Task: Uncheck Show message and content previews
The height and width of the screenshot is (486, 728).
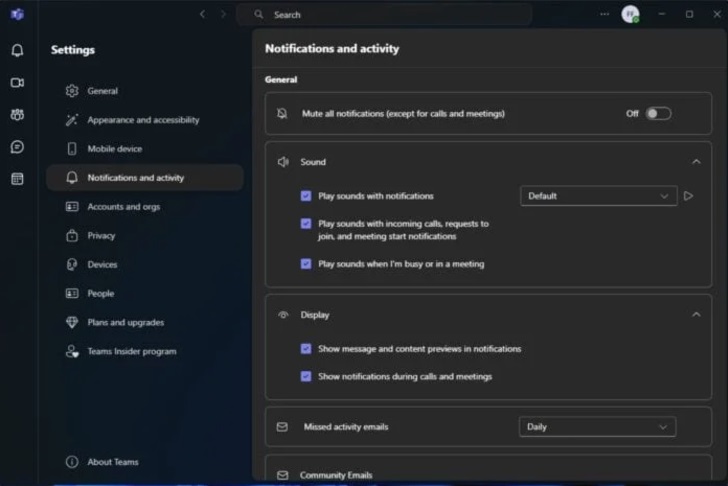Action: 306,349
